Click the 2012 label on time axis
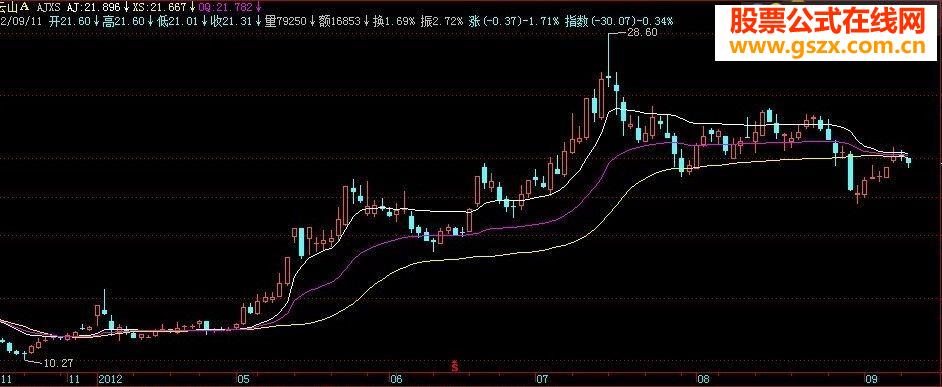 click(111, 380)
